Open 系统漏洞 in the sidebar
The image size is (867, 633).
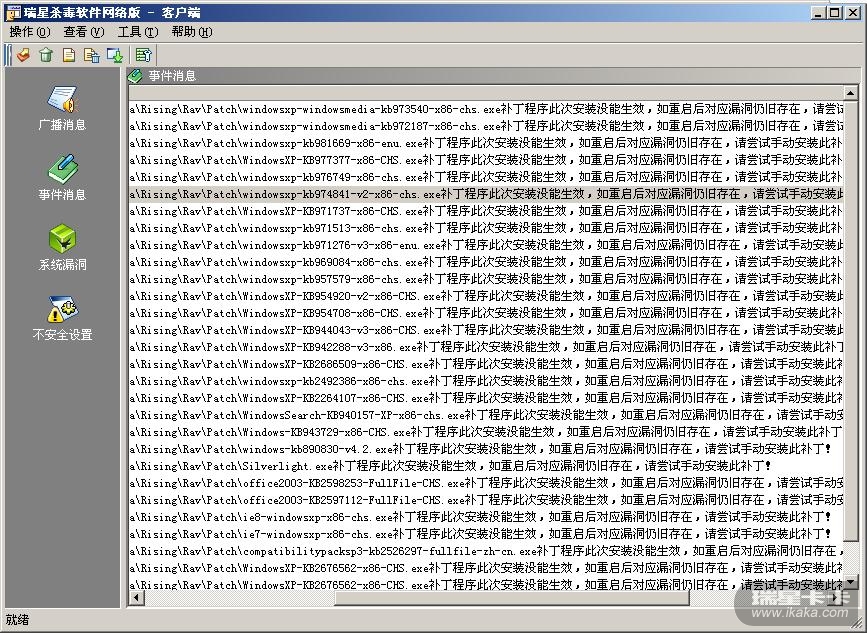[62, 248]
